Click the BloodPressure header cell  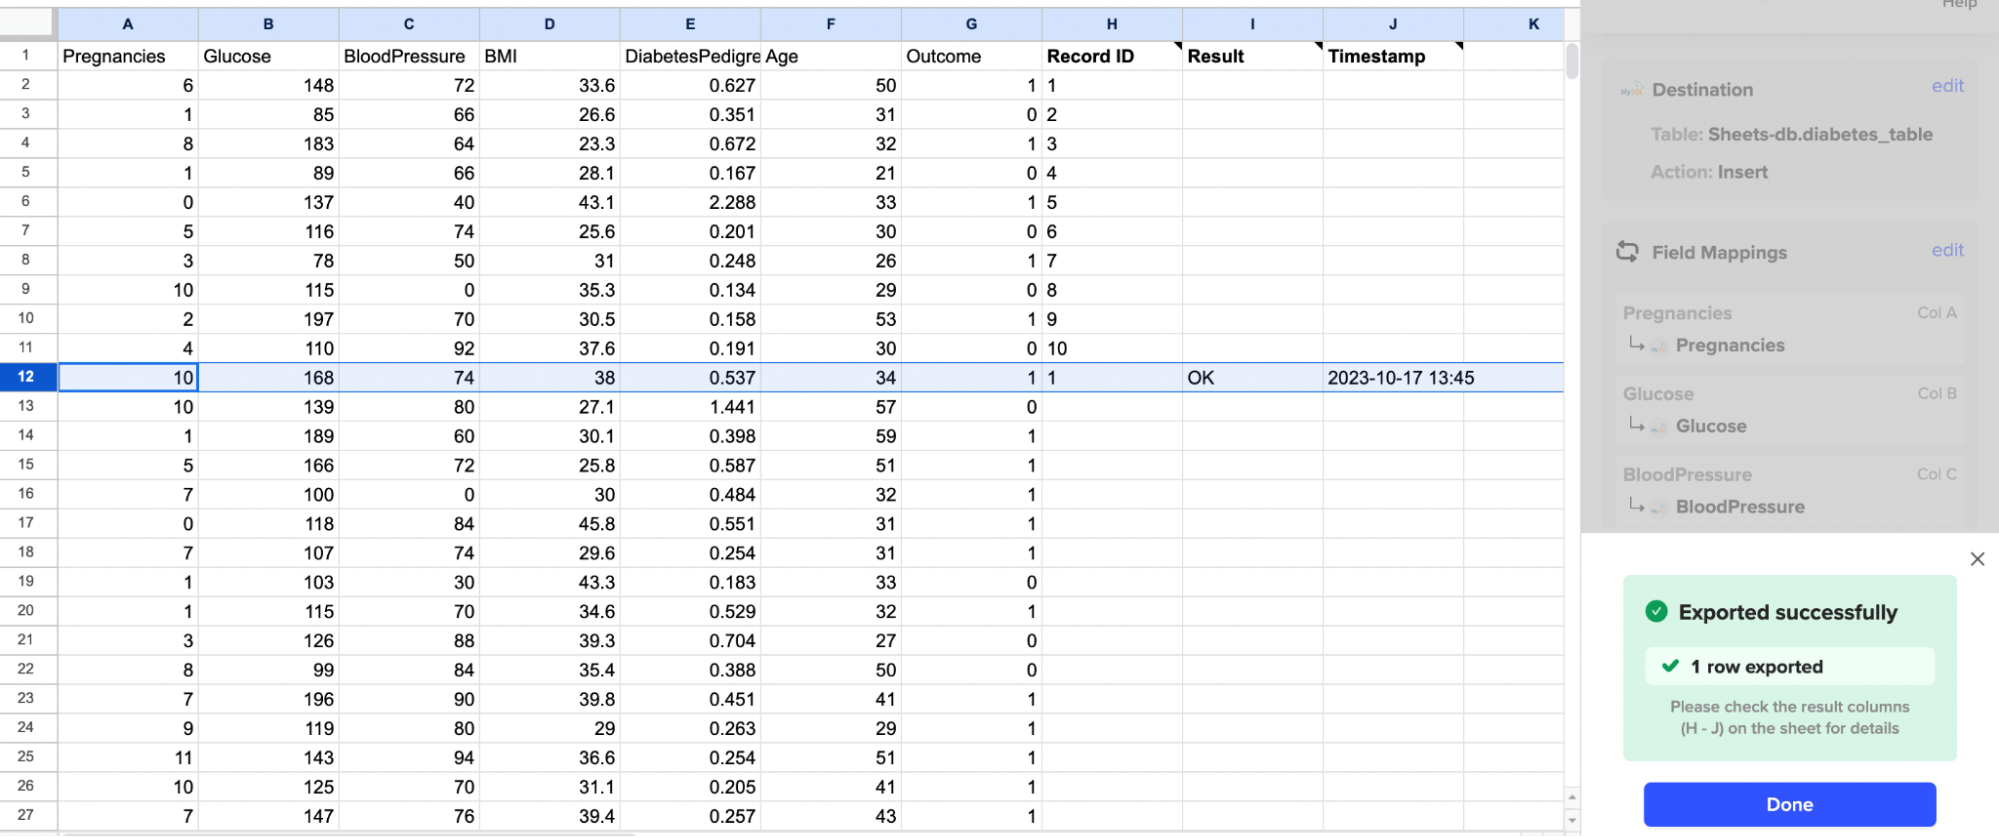click(409, 56)
